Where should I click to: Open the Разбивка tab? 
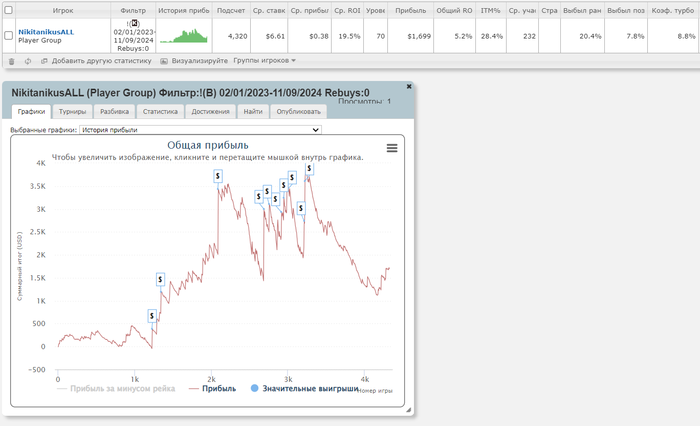tap(114, 112)
